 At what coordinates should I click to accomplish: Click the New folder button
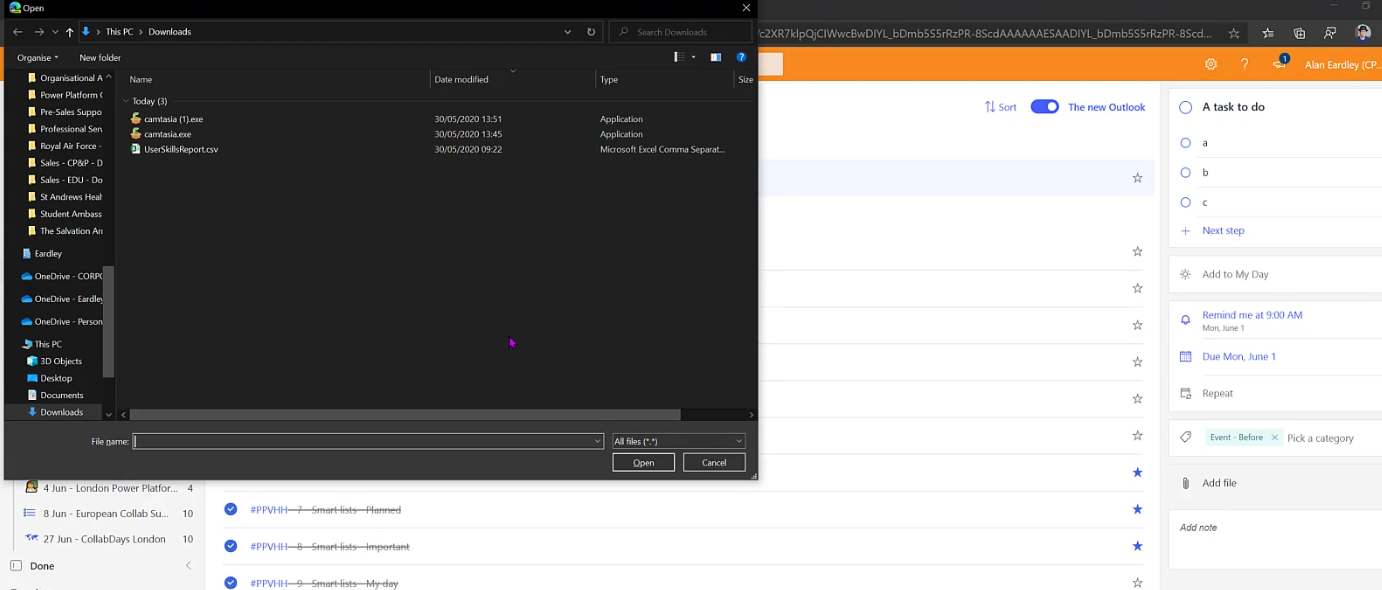(100, 57)
